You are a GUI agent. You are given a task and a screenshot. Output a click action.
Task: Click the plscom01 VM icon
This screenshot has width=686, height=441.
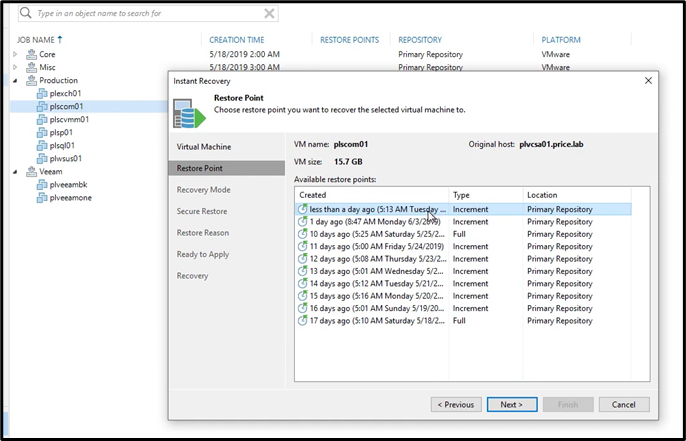click(42, 106)
